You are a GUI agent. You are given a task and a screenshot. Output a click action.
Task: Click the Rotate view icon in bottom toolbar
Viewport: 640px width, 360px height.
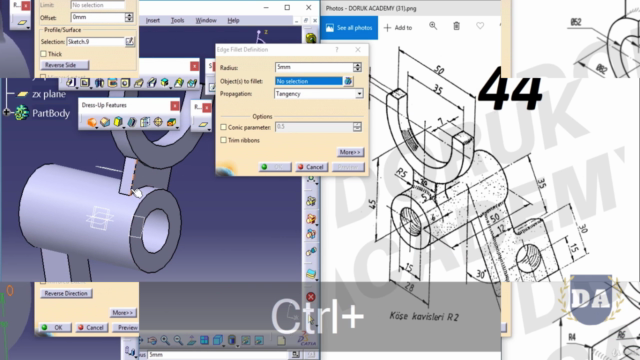pos(152,340)
